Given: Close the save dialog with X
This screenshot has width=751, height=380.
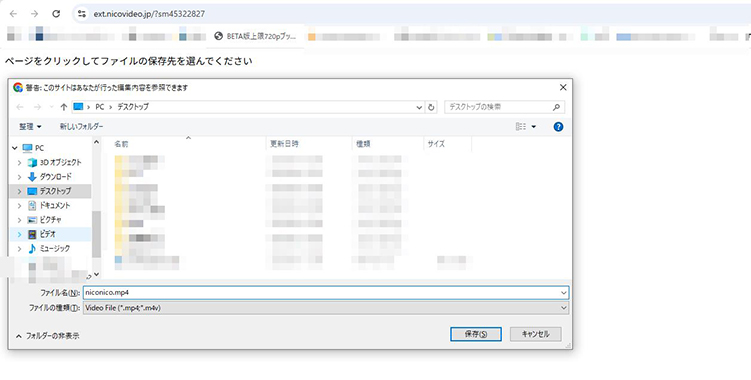Looking at the screenshot, I should 563,87.
